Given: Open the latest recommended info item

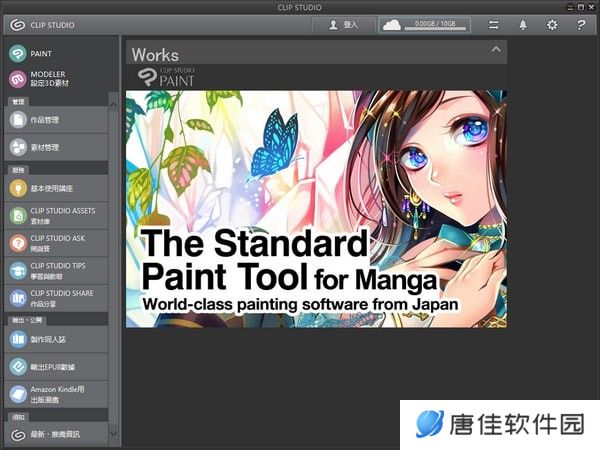Looking at the screenshot, I should click(x=56, y=434).
